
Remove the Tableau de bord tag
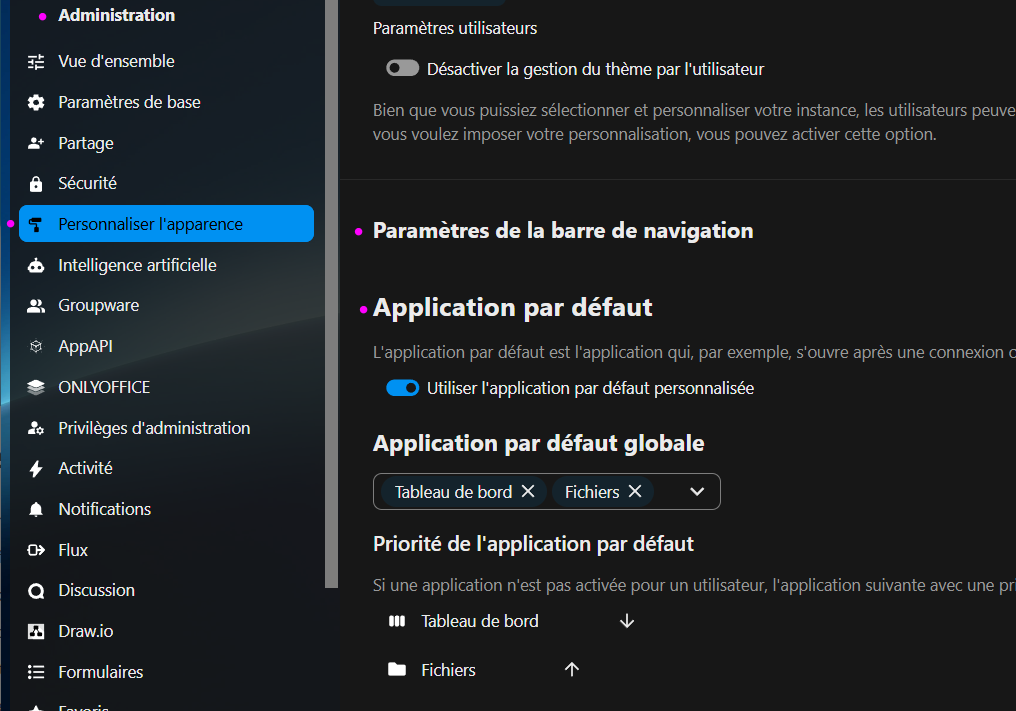pos(528,492)
